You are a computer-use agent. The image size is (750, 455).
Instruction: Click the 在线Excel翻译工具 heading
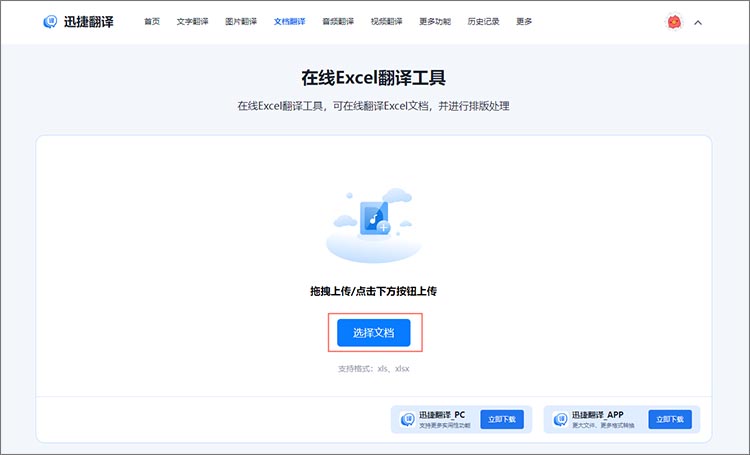tap(374, 78)
